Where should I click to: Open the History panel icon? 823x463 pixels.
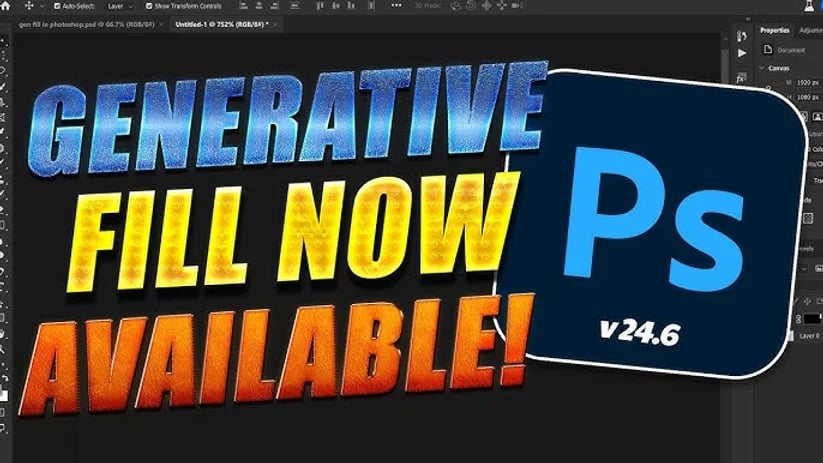point(742,36)
